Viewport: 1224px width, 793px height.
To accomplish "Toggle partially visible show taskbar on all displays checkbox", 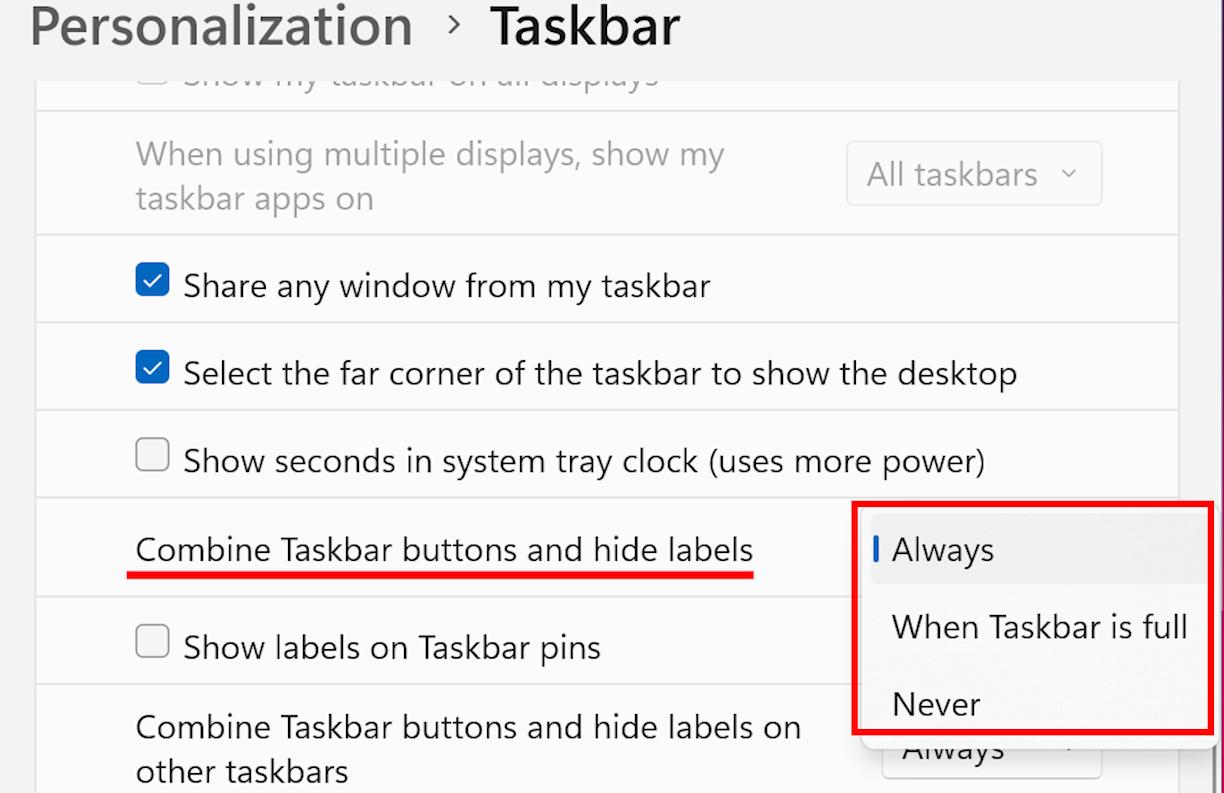I will pyautogui.click(x=152, y=78).
